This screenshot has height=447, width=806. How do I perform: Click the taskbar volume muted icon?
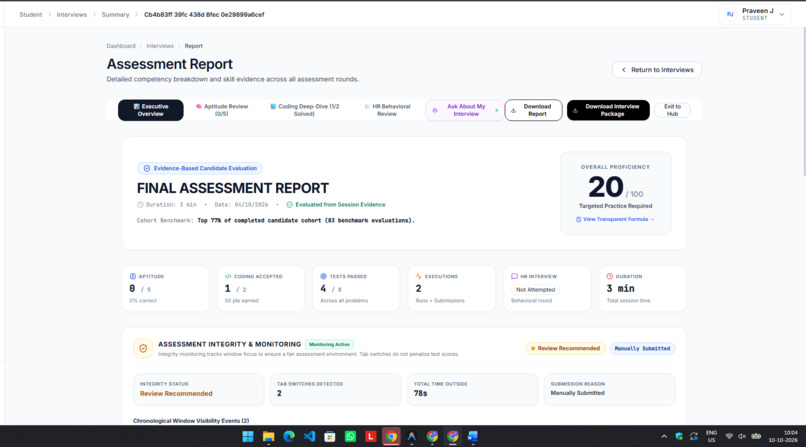pos(742,437)
